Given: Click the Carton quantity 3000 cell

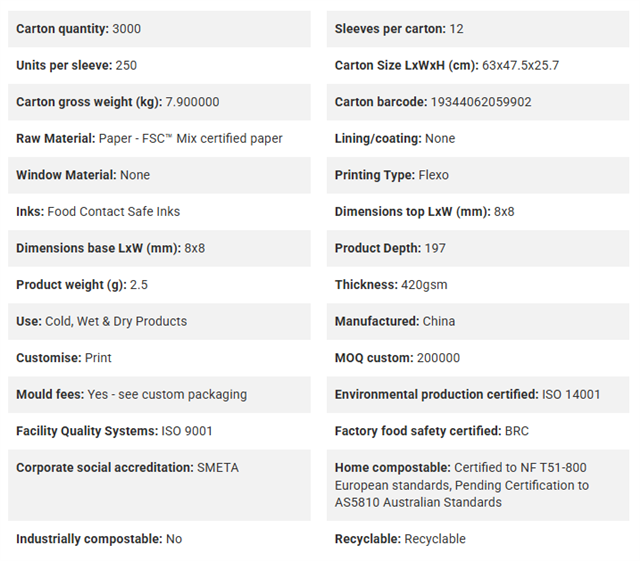Looking at the screenshot, I should (x=159, y=29).
